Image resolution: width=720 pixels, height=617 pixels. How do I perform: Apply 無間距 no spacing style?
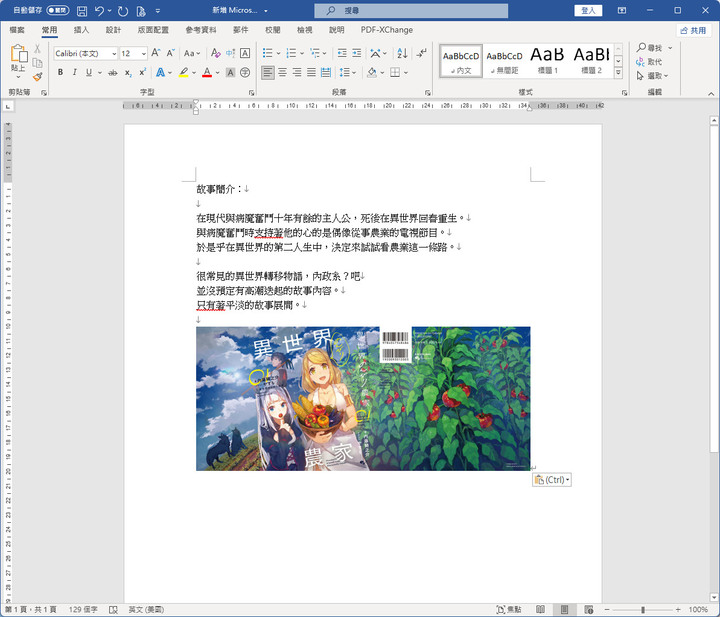click(x=504, y=60)
